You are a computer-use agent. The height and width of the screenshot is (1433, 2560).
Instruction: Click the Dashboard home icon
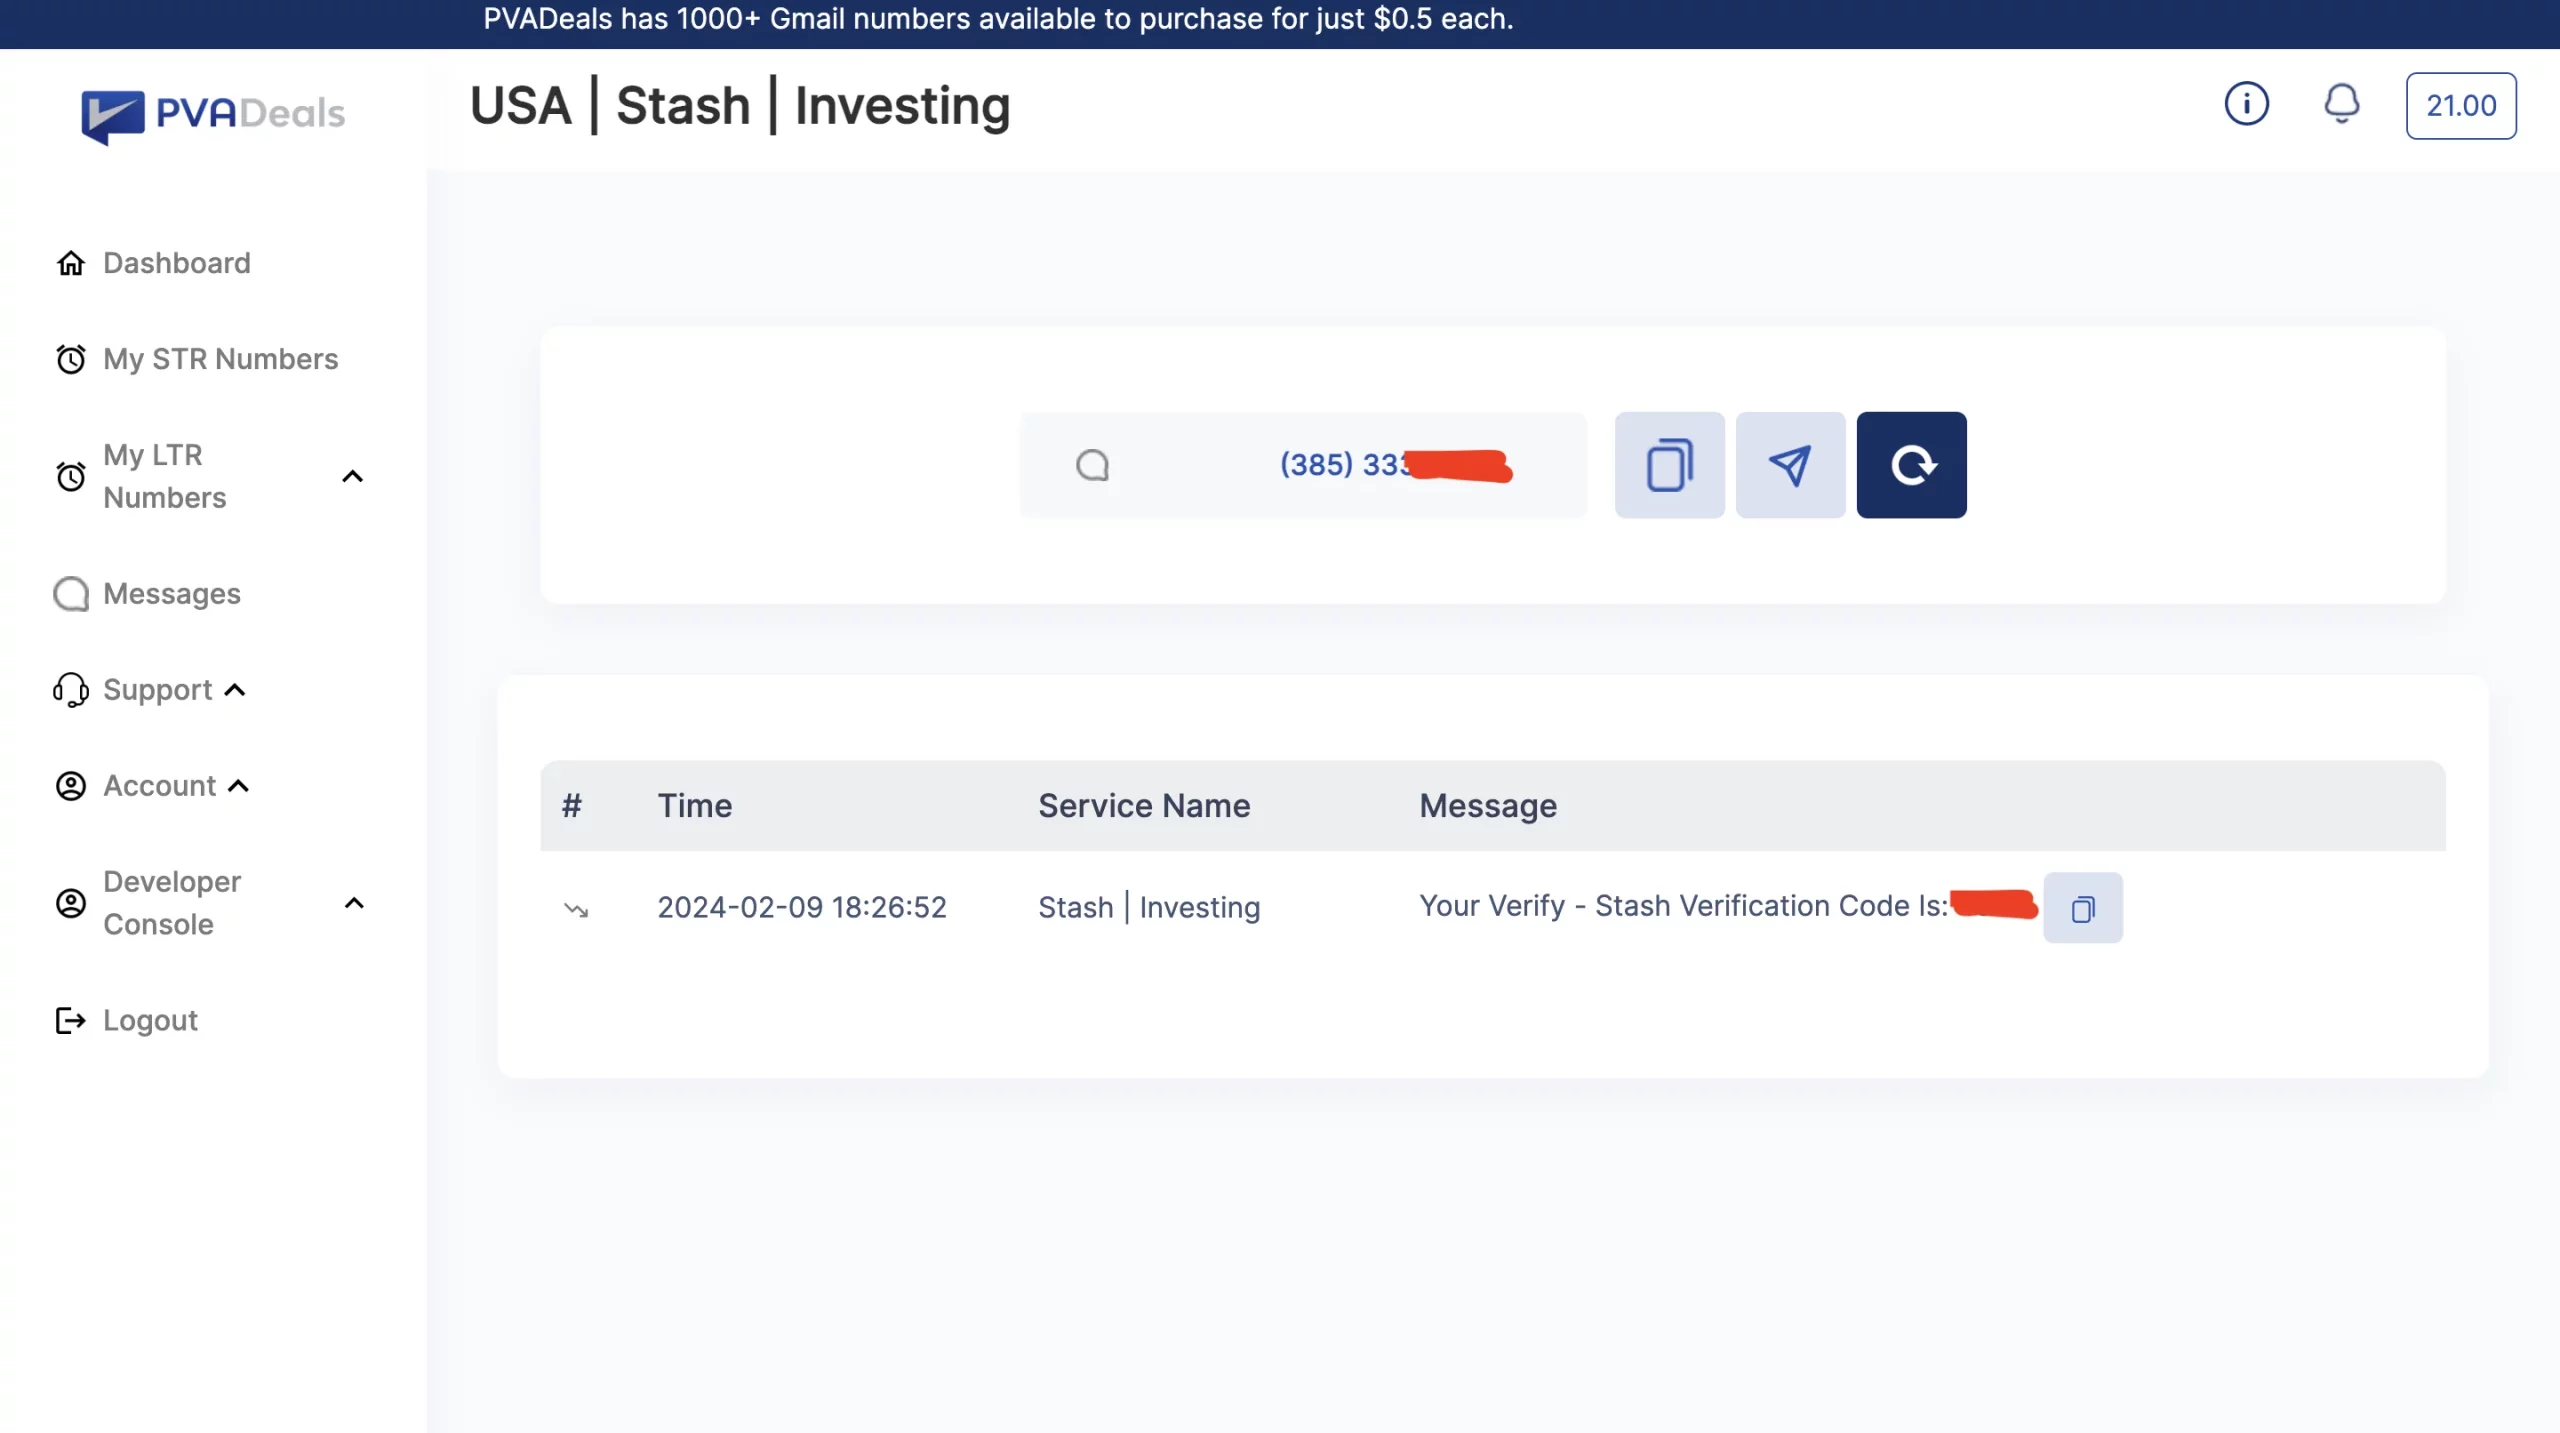click(71, 263)
